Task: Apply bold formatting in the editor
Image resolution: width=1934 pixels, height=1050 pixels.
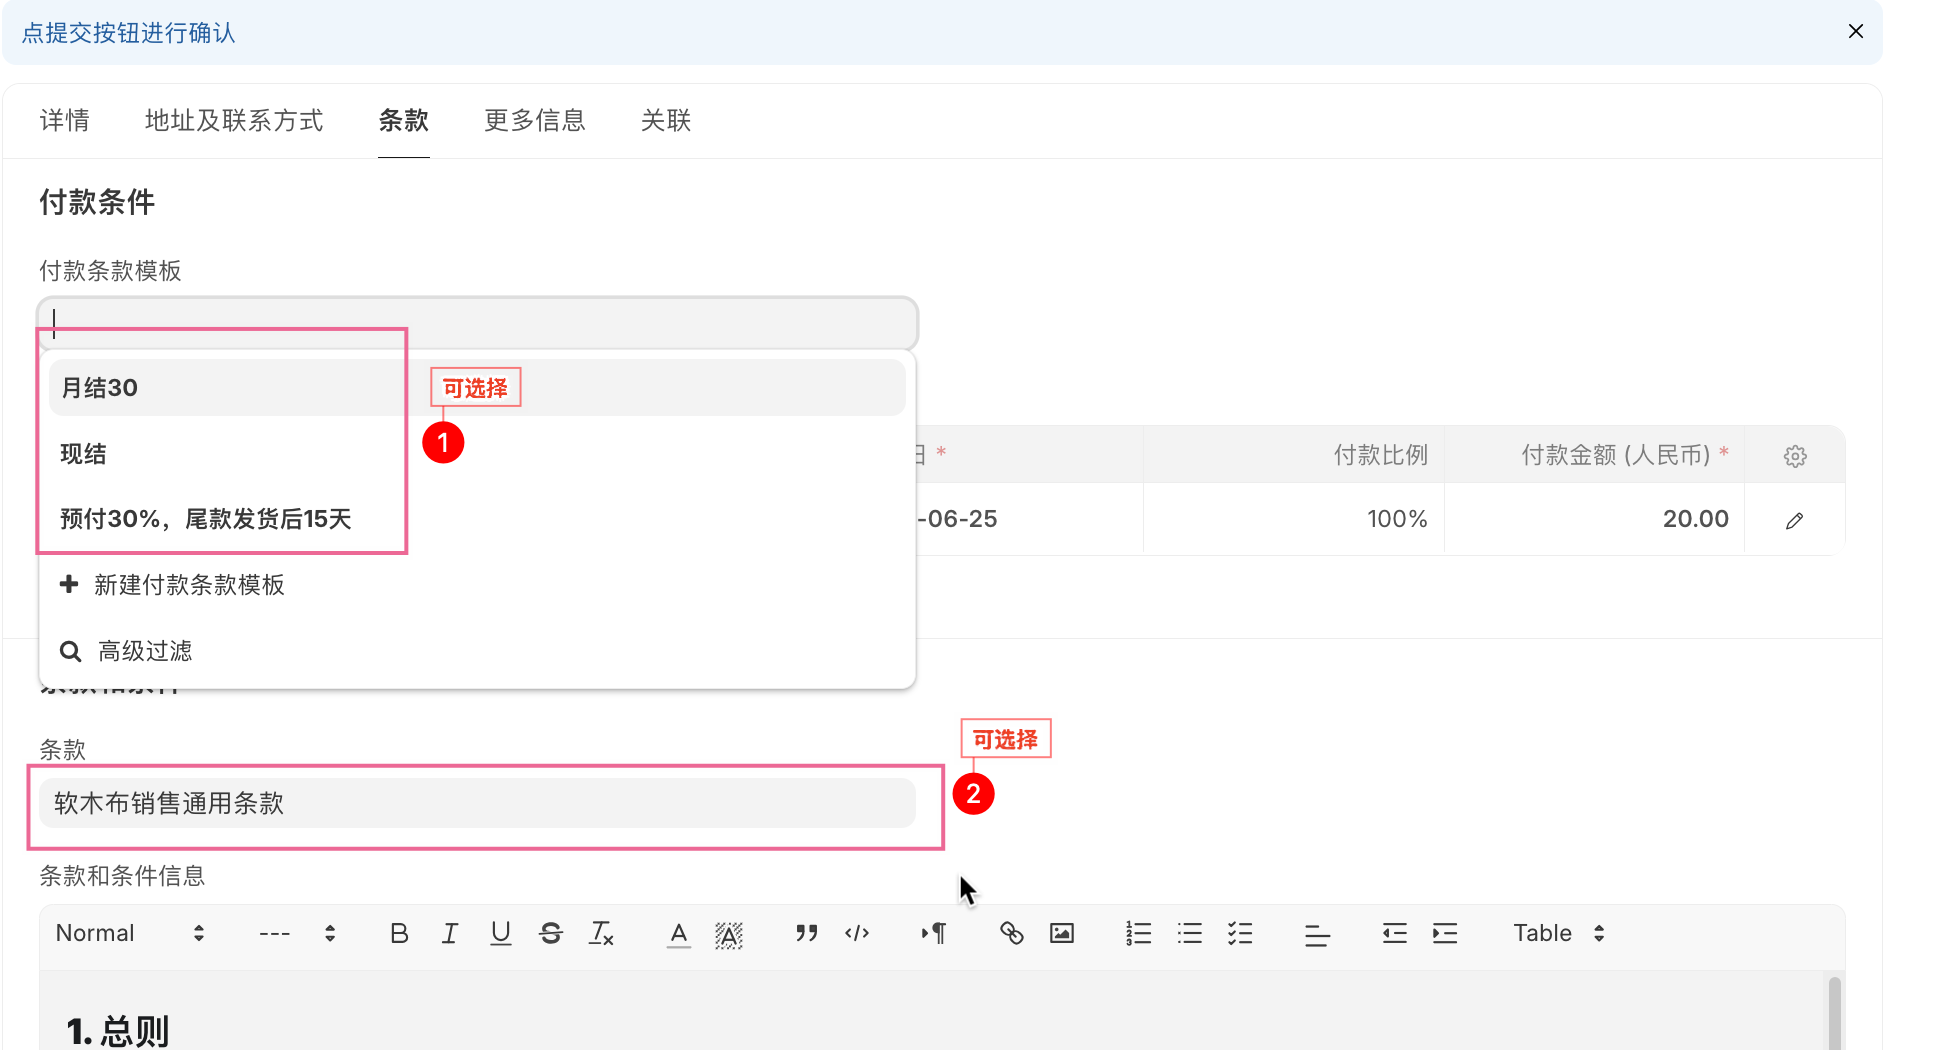Action: point(399,933)
